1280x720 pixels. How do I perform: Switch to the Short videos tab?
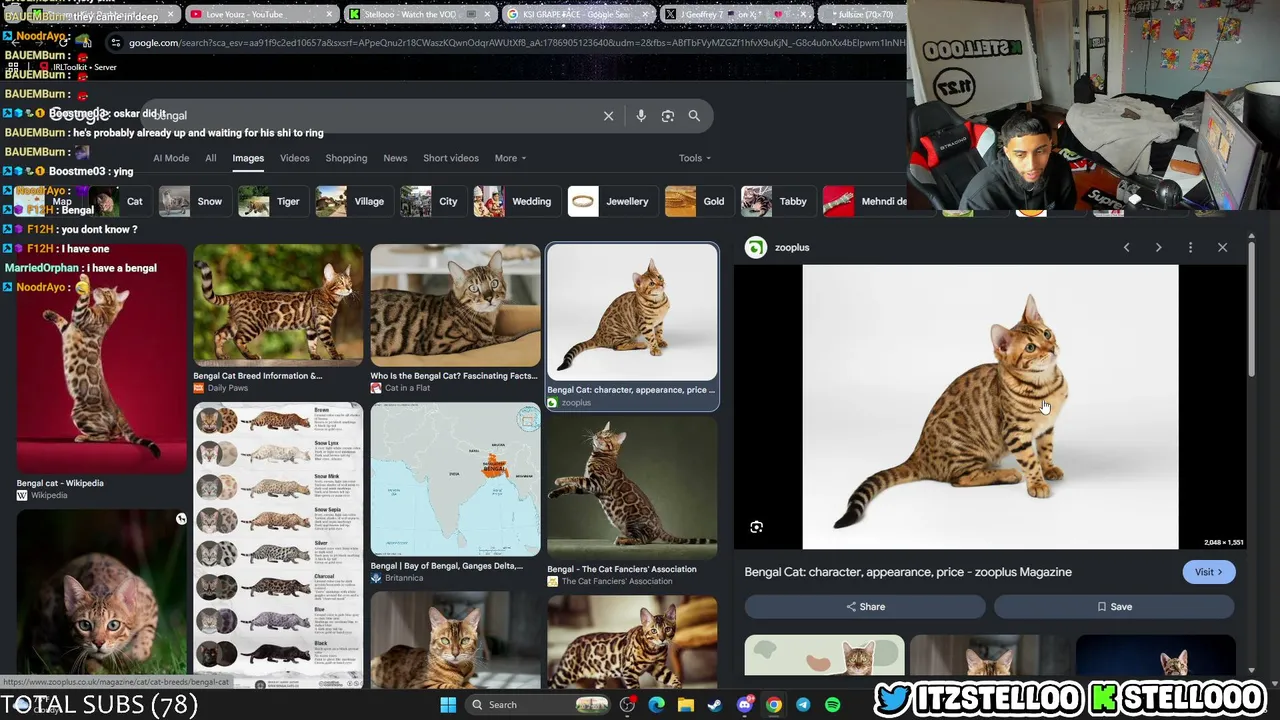point(451,158)
